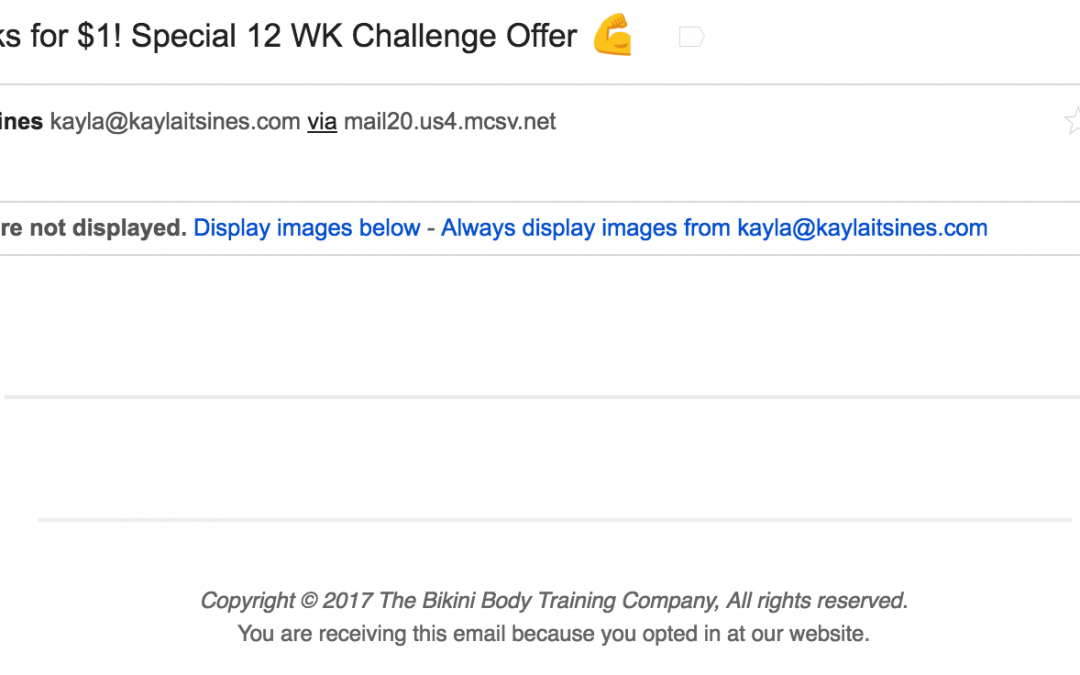Click the lower horizontal divider above the footer
This screenshot has width=1080, height=675.
pos(554,520)
